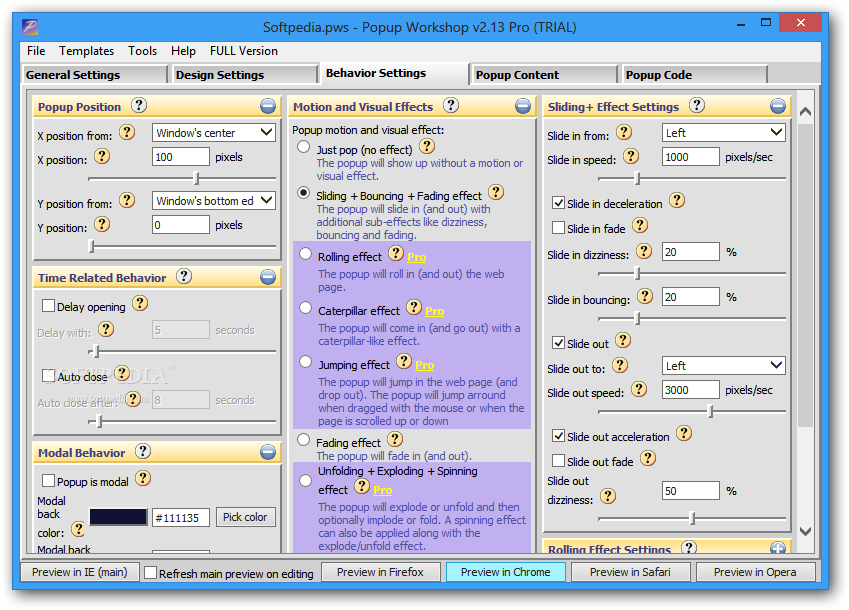Click help icon beside Y position from
The image size is (849, 610).
pyautogui.click(x=127, y=200)
